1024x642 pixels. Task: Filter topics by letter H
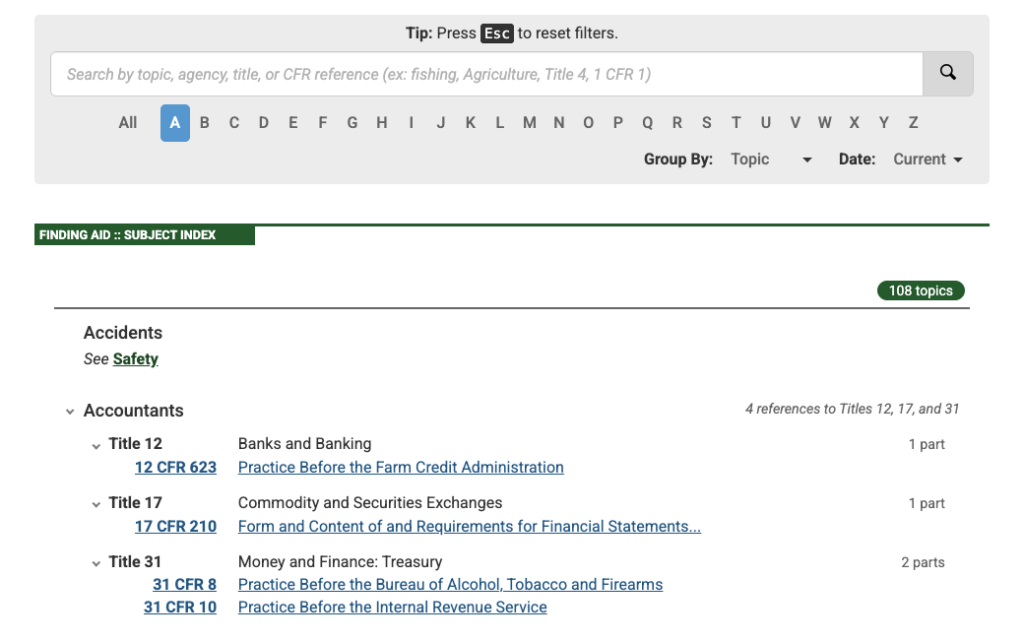(382, 123)
